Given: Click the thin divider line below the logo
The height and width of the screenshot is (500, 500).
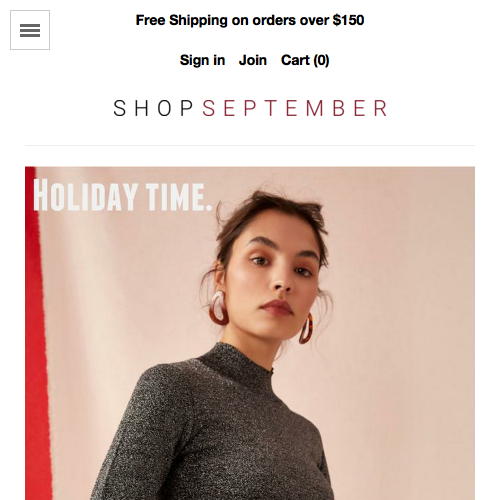Looking at the screenshot, I should coord(250,145).
